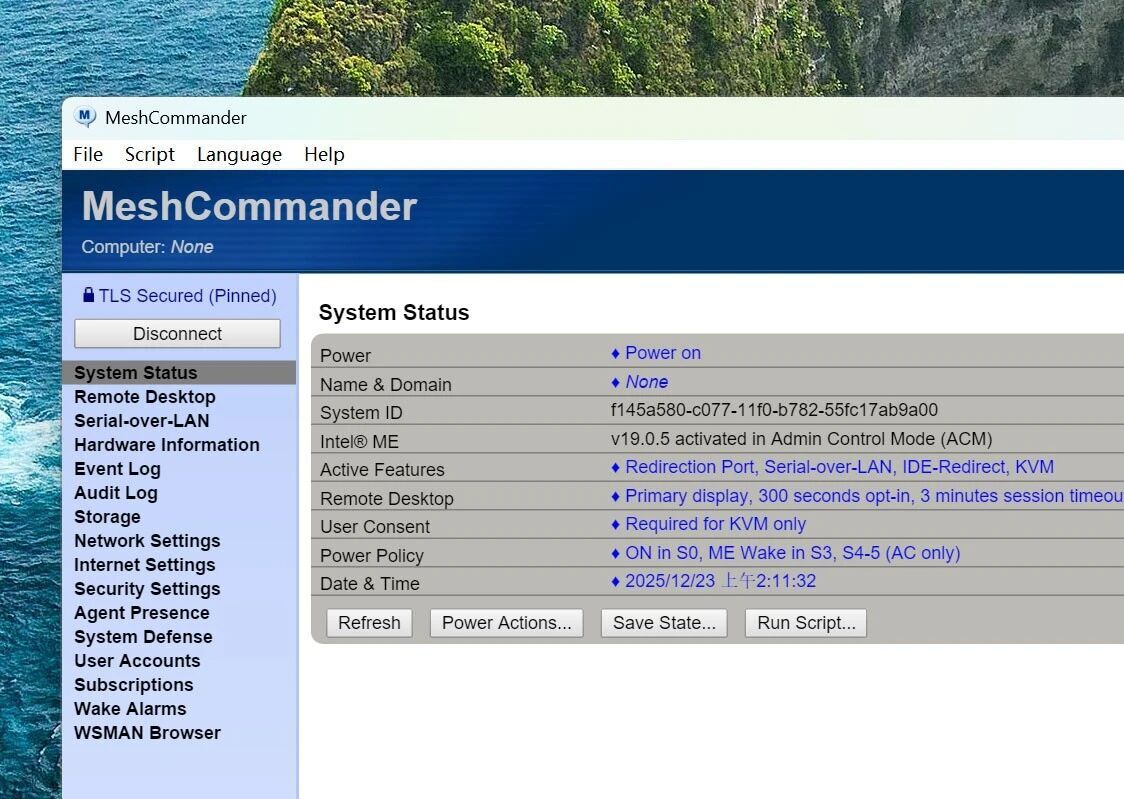Open Internet Settings page
1124x799 pixels.
(145, 565)
